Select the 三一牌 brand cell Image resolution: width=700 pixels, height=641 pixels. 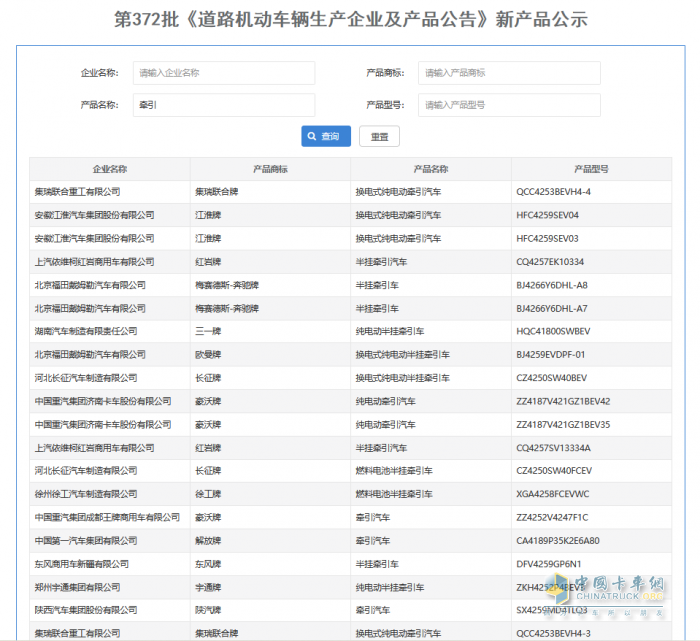(x=208, y=331)
